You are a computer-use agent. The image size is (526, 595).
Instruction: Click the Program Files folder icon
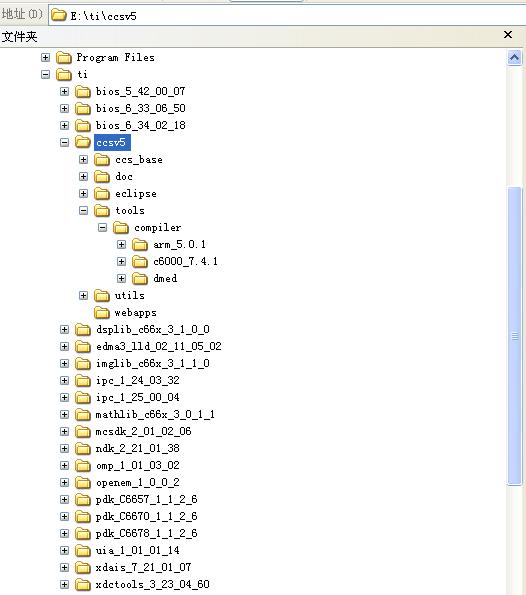tap(64, 58)
